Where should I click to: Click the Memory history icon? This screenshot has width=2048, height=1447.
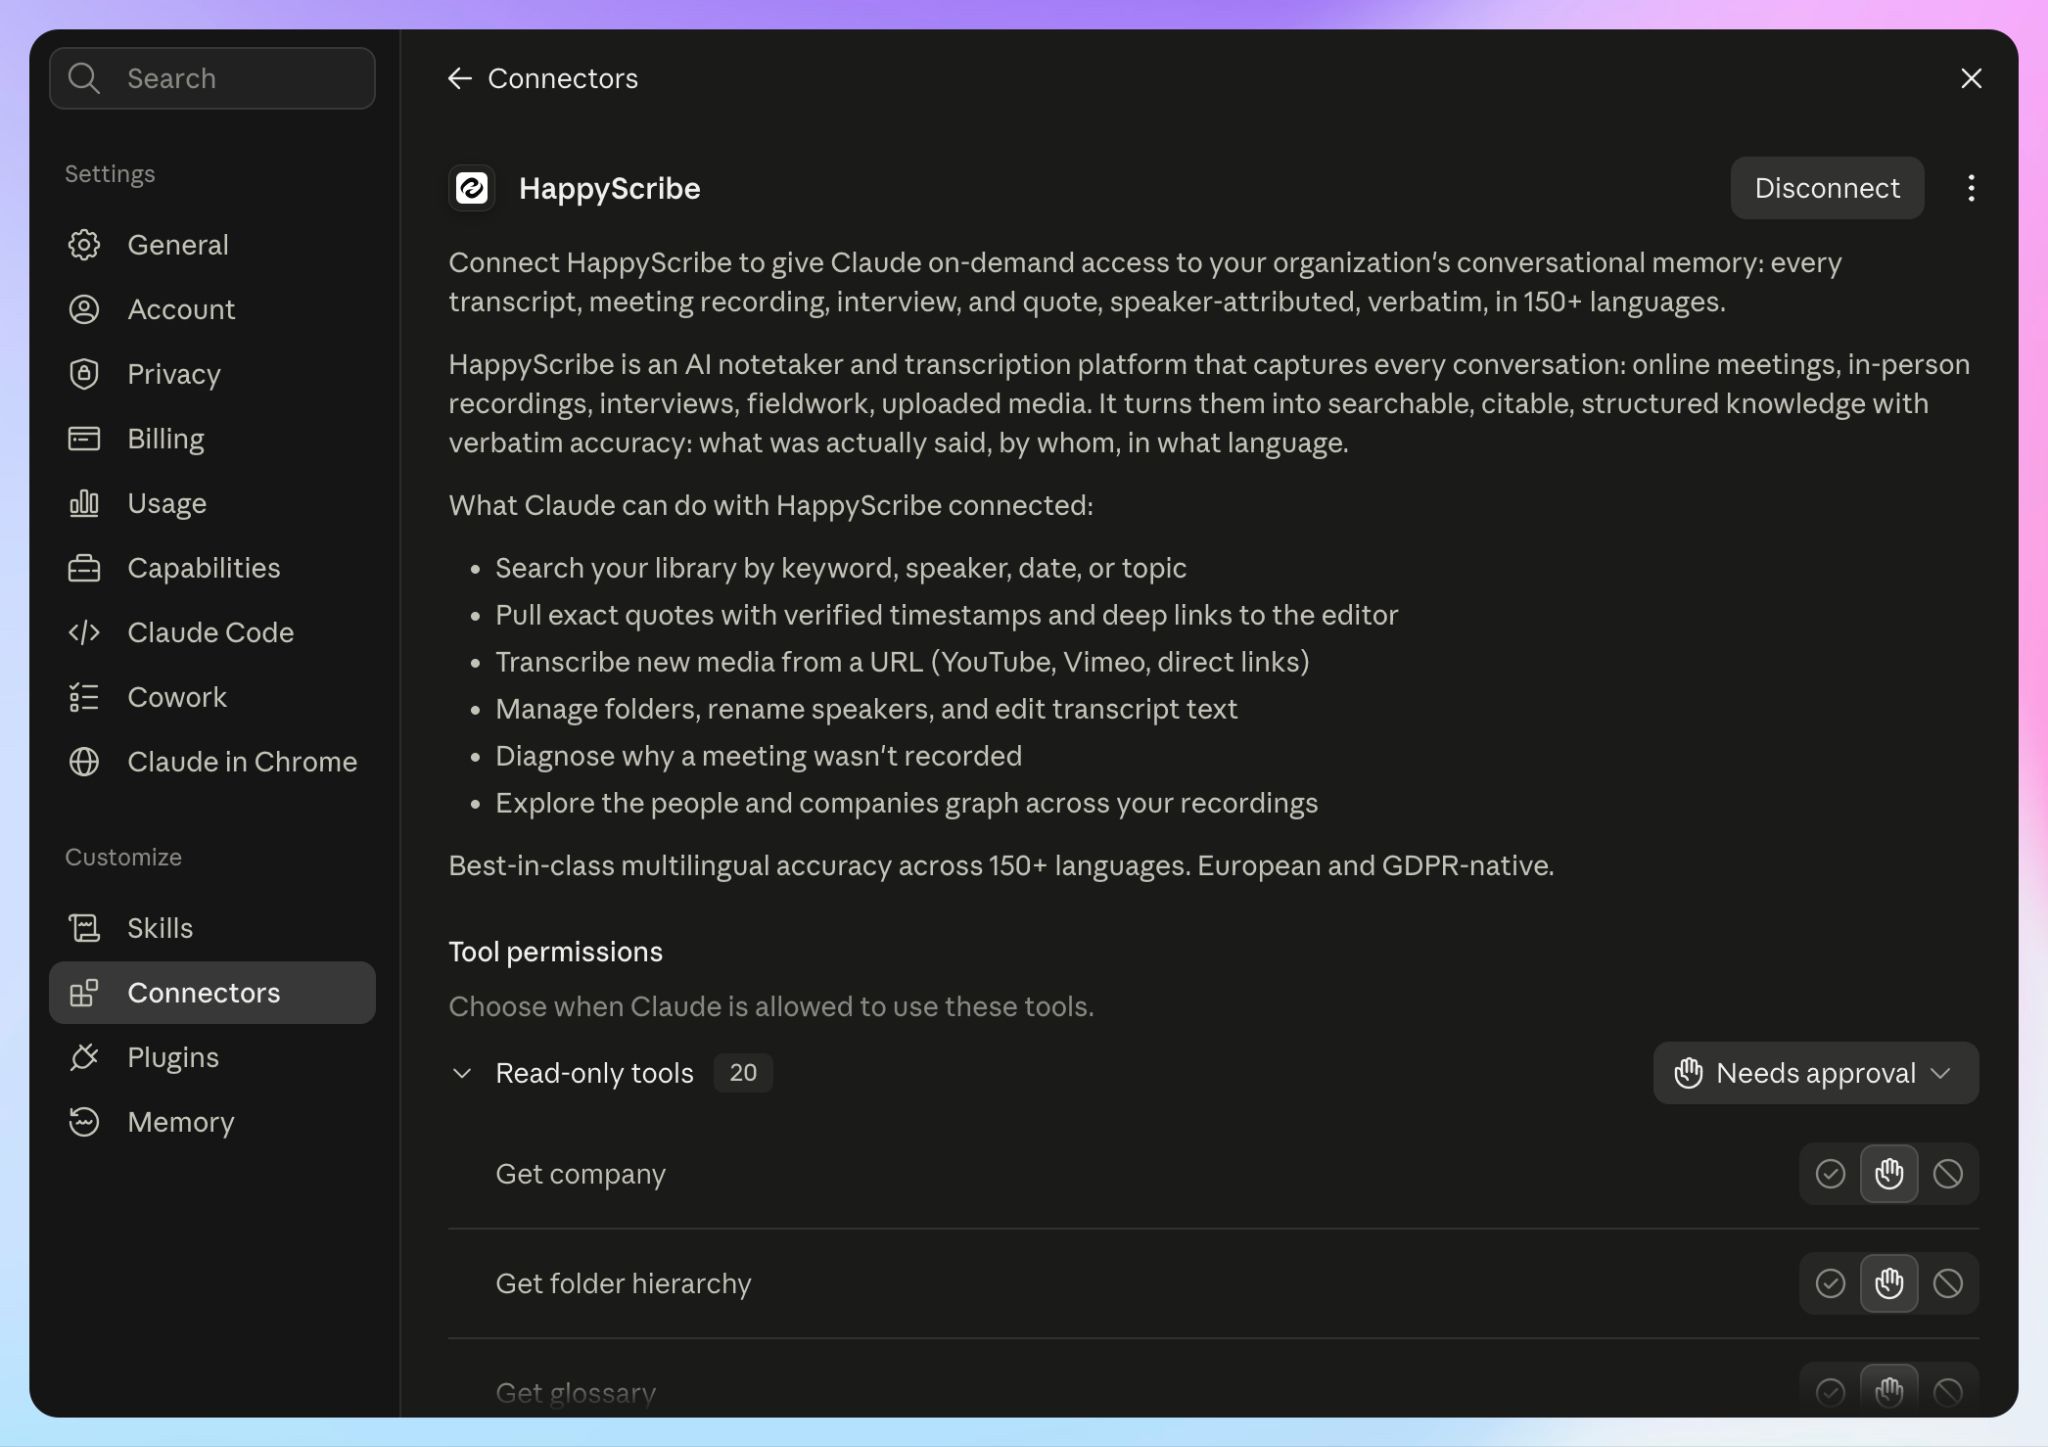pos(84,1122)
